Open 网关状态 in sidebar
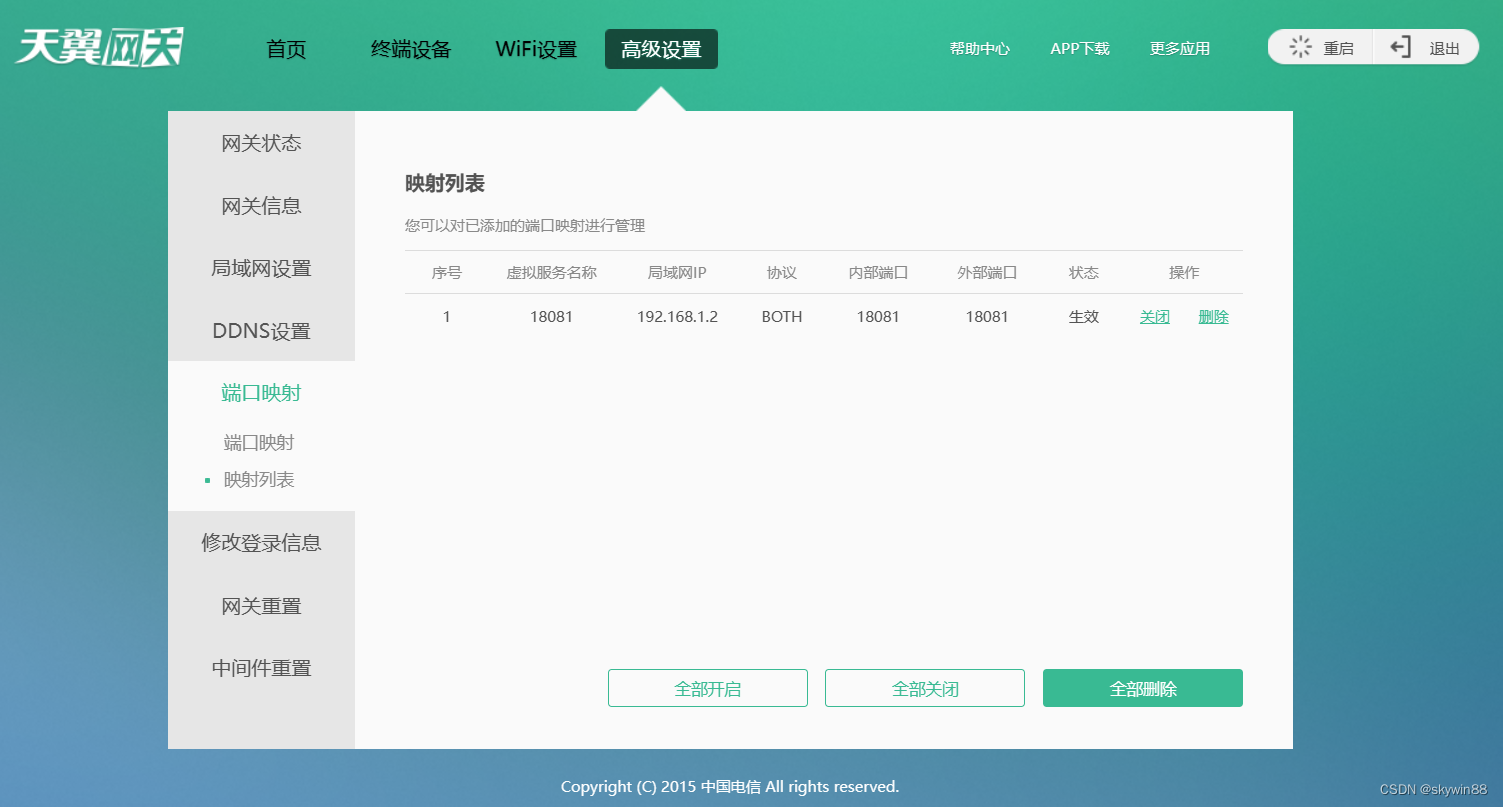The height and width of the screenshot is (807, 1503). click(x=261, y=143)
